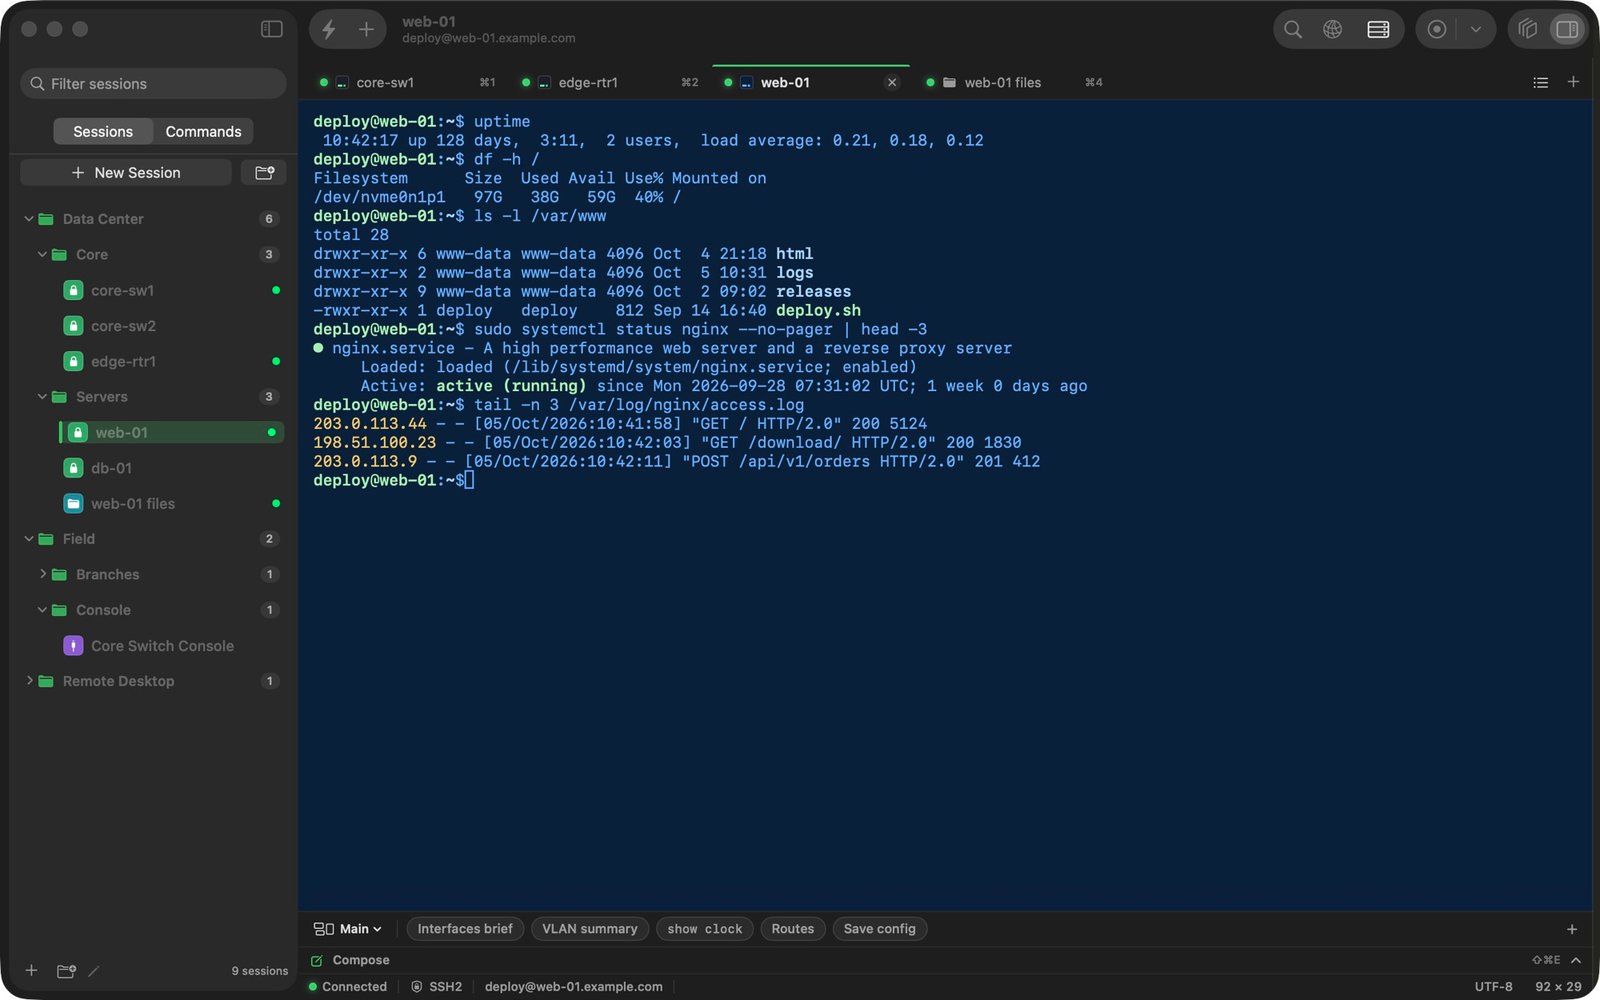Screen dimensions: 1600x1000
Task: Click the New Session button
Action: pyautogui.click(x=126, y=173)
